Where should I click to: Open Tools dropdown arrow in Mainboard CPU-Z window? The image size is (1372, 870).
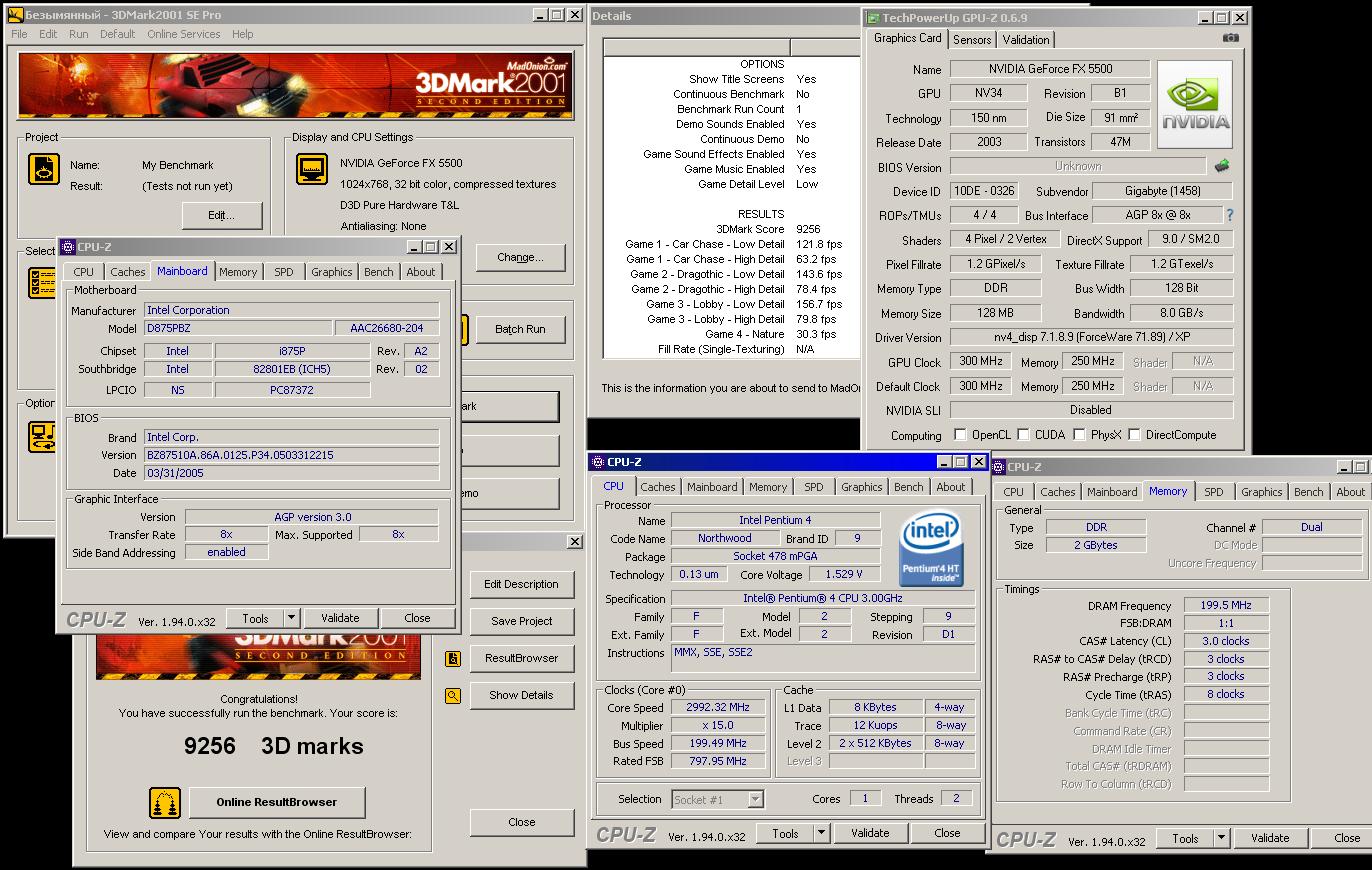point(291,618)
